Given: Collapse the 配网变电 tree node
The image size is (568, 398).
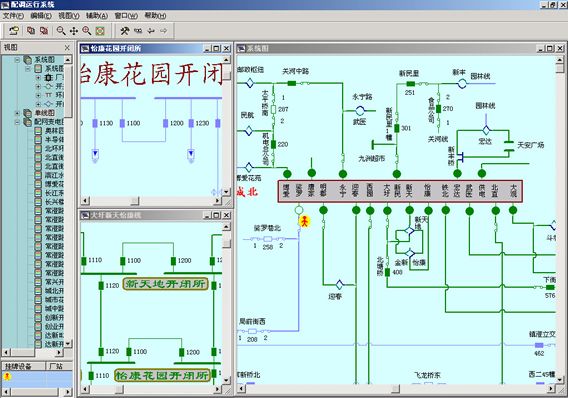Looking at the screenshot, I should [17, 122].
